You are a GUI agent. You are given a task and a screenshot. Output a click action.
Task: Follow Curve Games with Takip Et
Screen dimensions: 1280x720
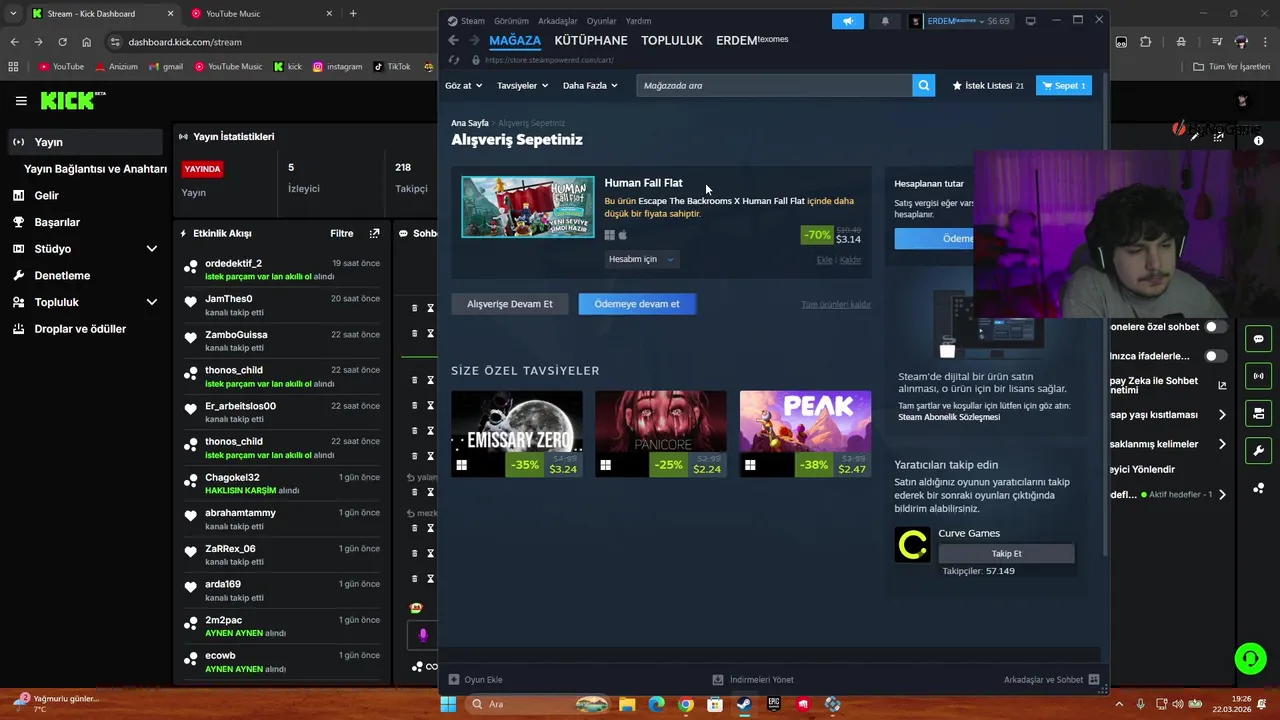click(x=1007, y=554)
